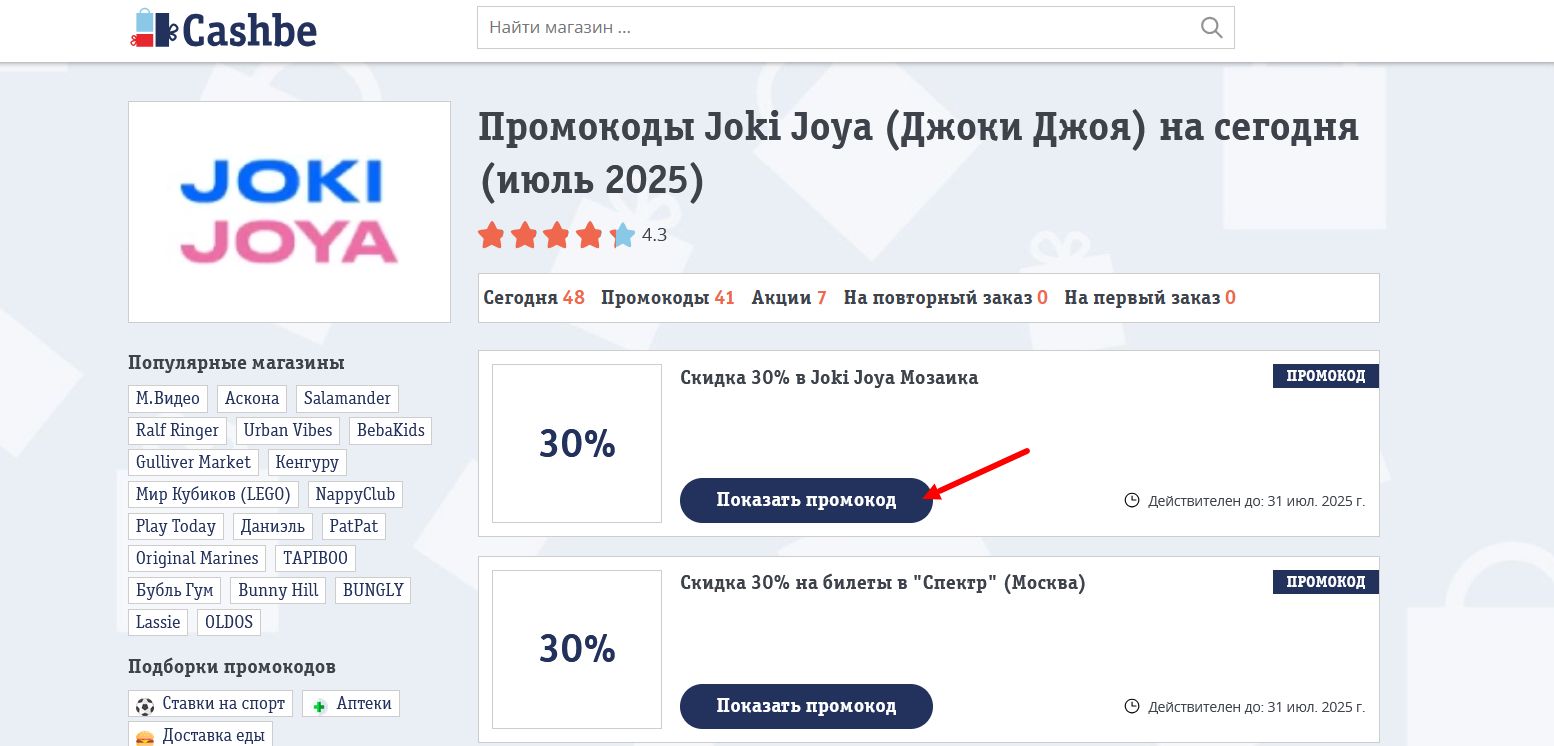The width and height of the screenshot is (1554, 746).
Task: Open the OLDOS store link
Action: click(x=228, y=622)
